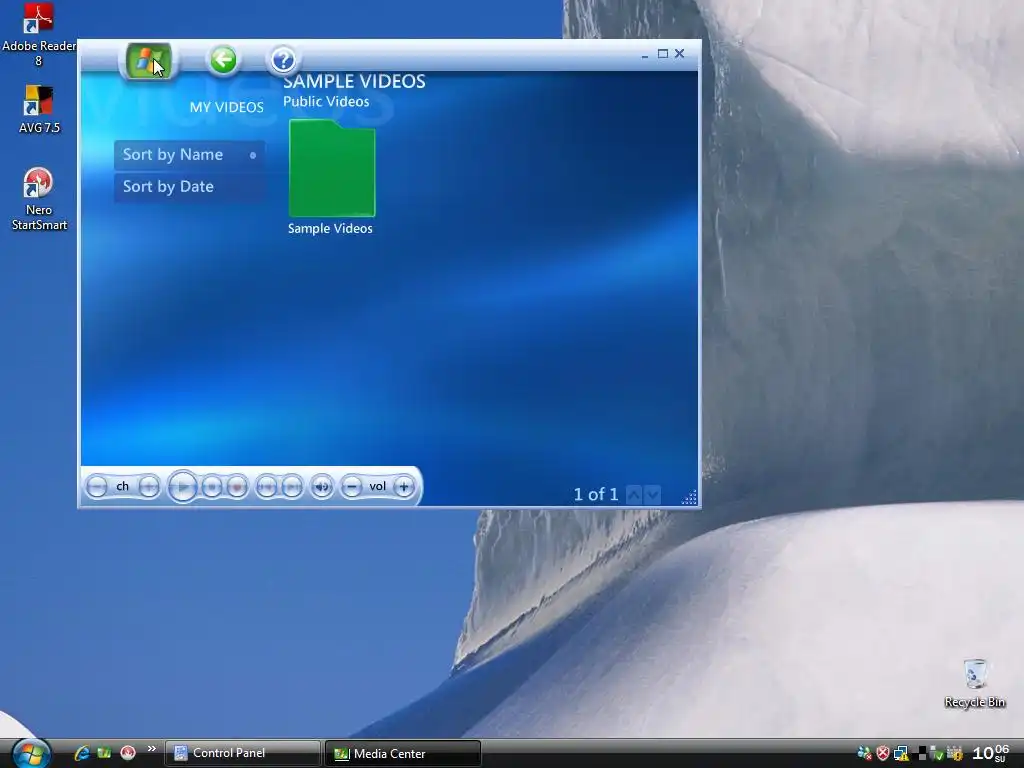Open Media Center help question mark
The height and width of the screenshot is (768, 1024).
tap(283, 60)
